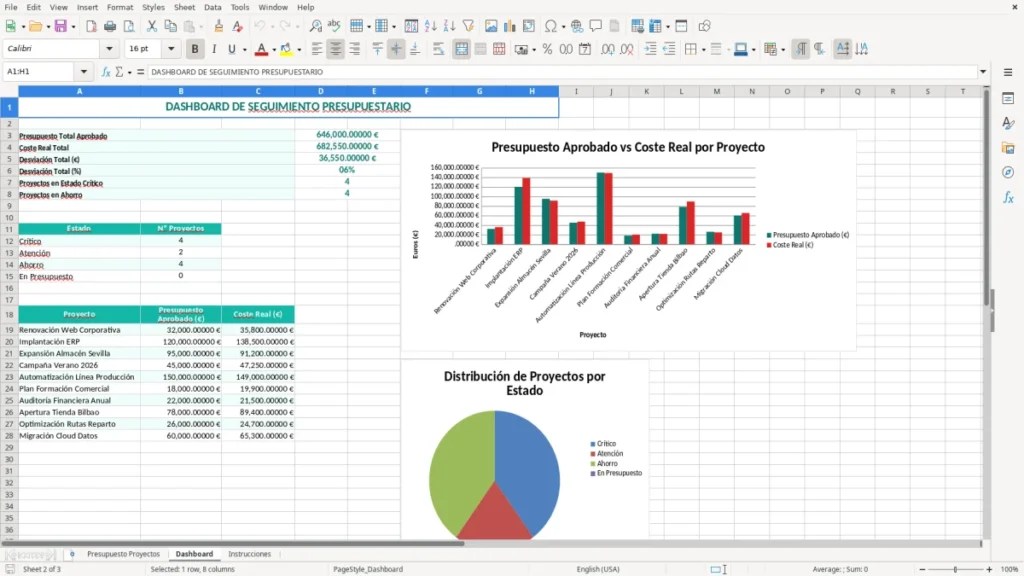Click the Insert Hyperlink icon

[x=577, y=26]
